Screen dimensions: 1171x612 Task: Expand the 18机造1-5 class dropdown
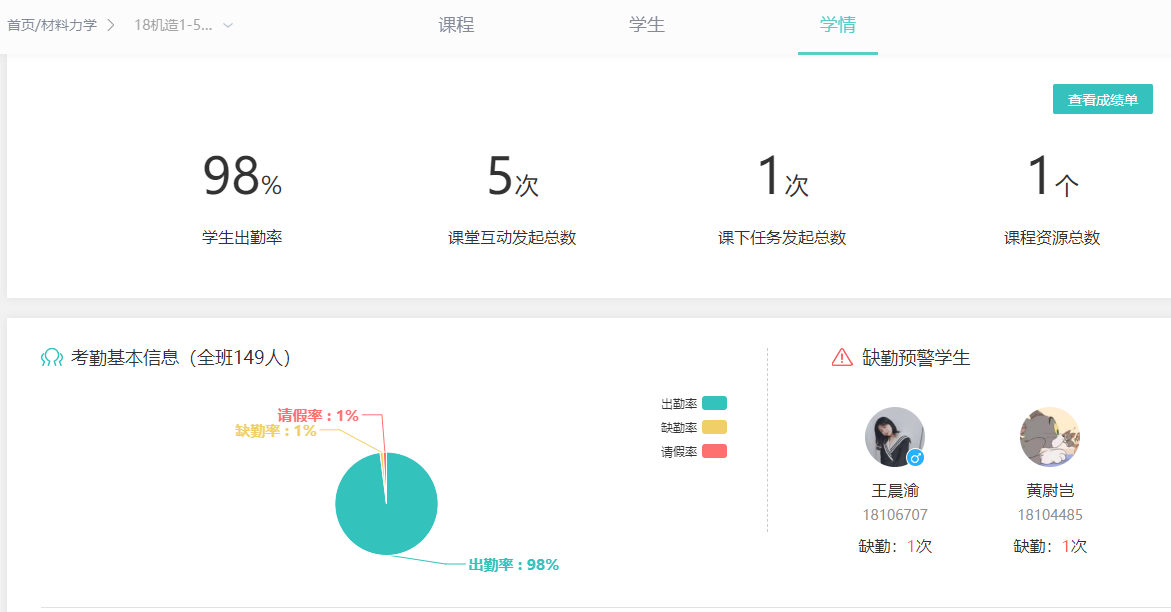click(173, 25)
